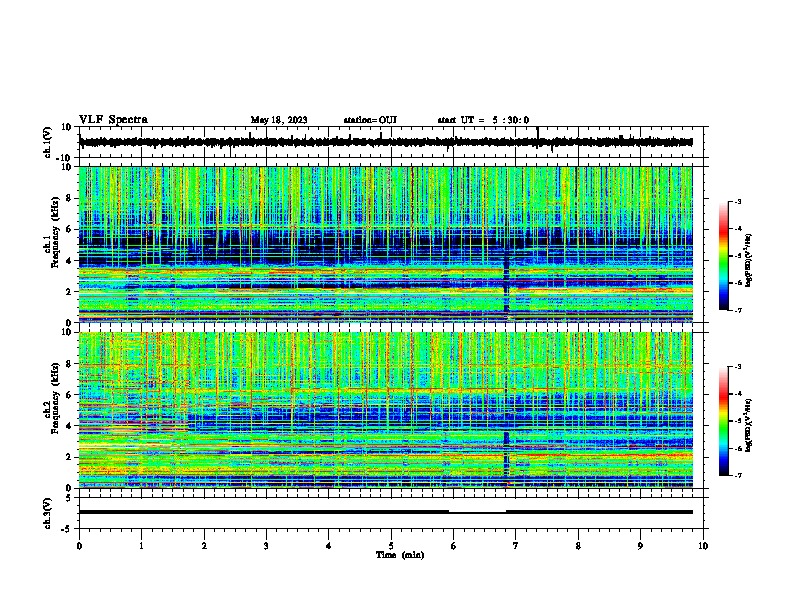The height and width of the screenshot is (612, 792).
Task: Click the upper ch.1 color scale bar
Action: click(x=724, y=256)
